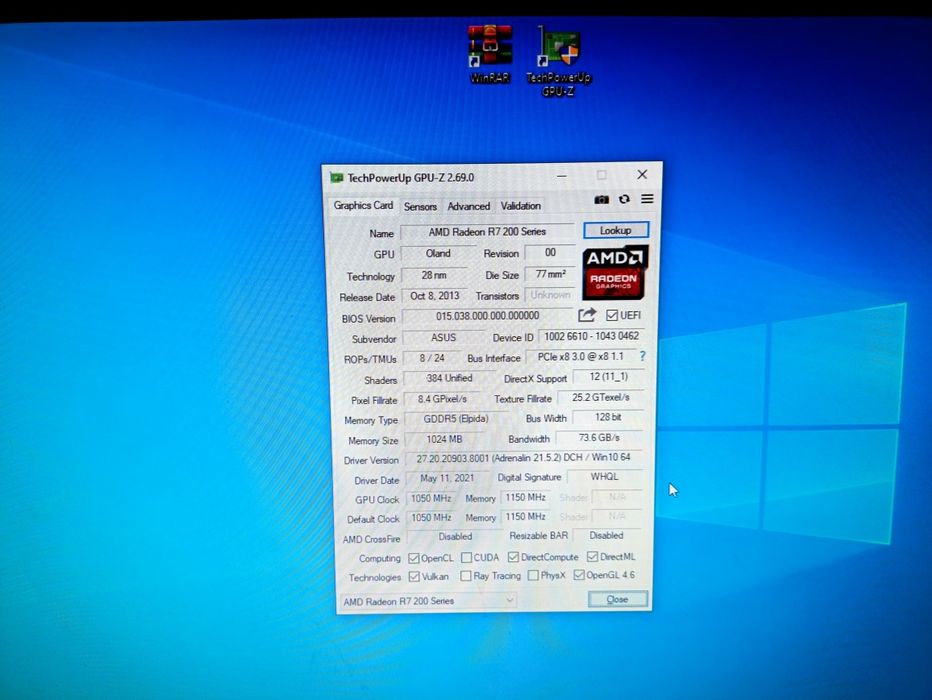Open the GPU-Z hamburger menu
Image resolution: width=932 pixels, height=700 pixels.
[647, 199]
